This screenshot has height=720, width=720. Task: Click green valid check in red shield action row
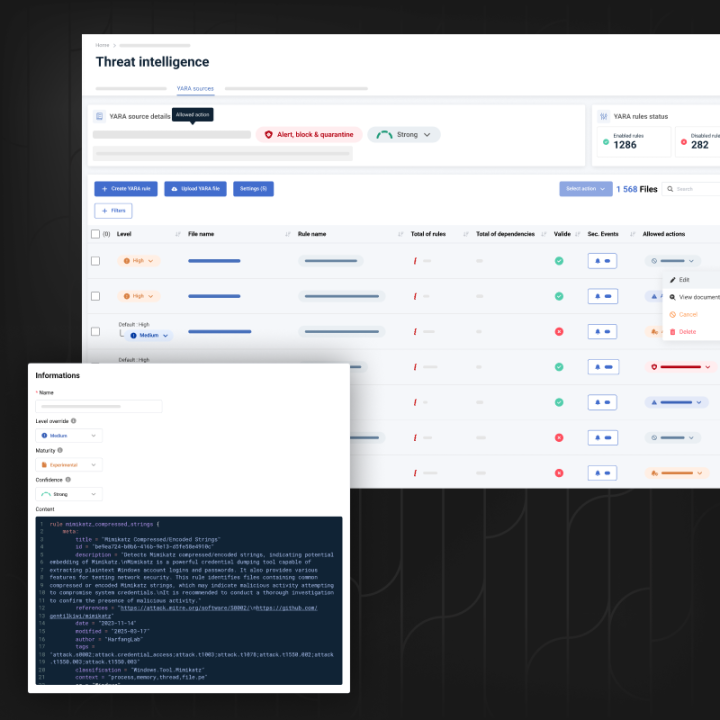559,367
